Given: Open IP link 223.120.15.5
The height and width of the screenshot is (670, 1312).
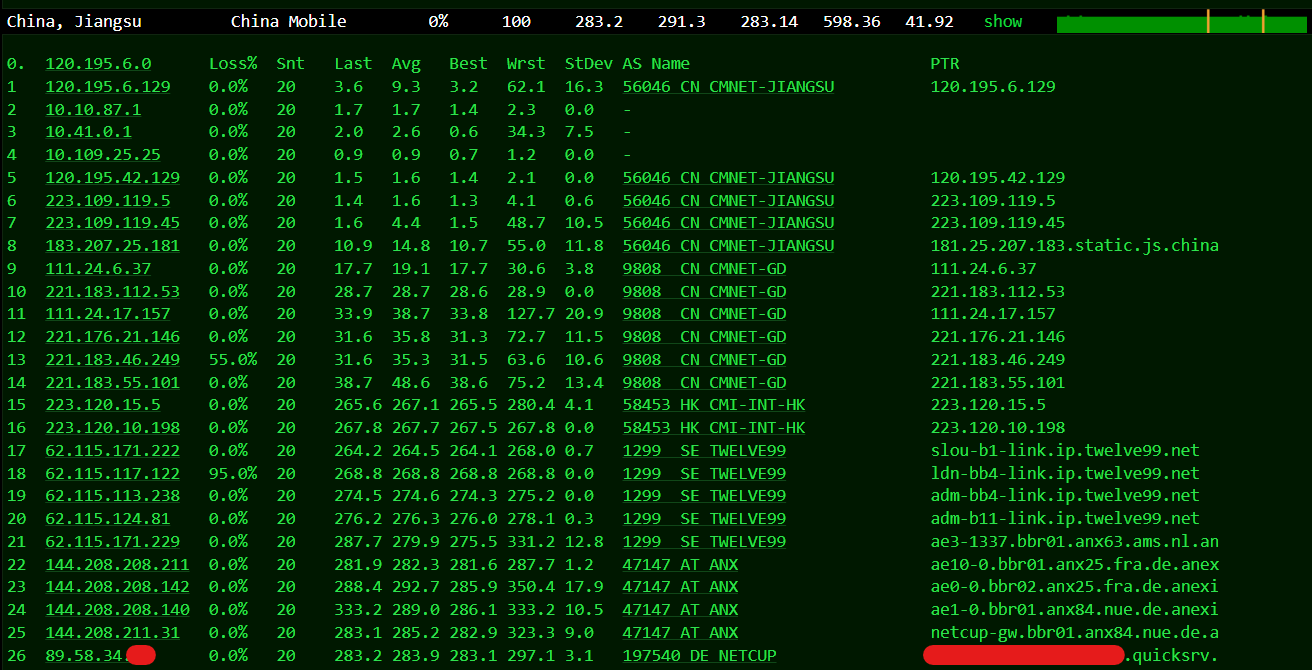Looking at the screenshot, I should [x=103, y=405].
